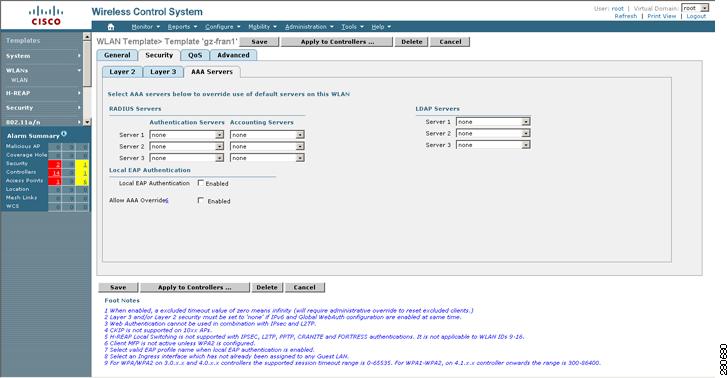The height and width of the screenshot is (378, 728).
Task: Open yellow minor Access Points alarm count
Action: pyautogui.click(x=82, y=181)
